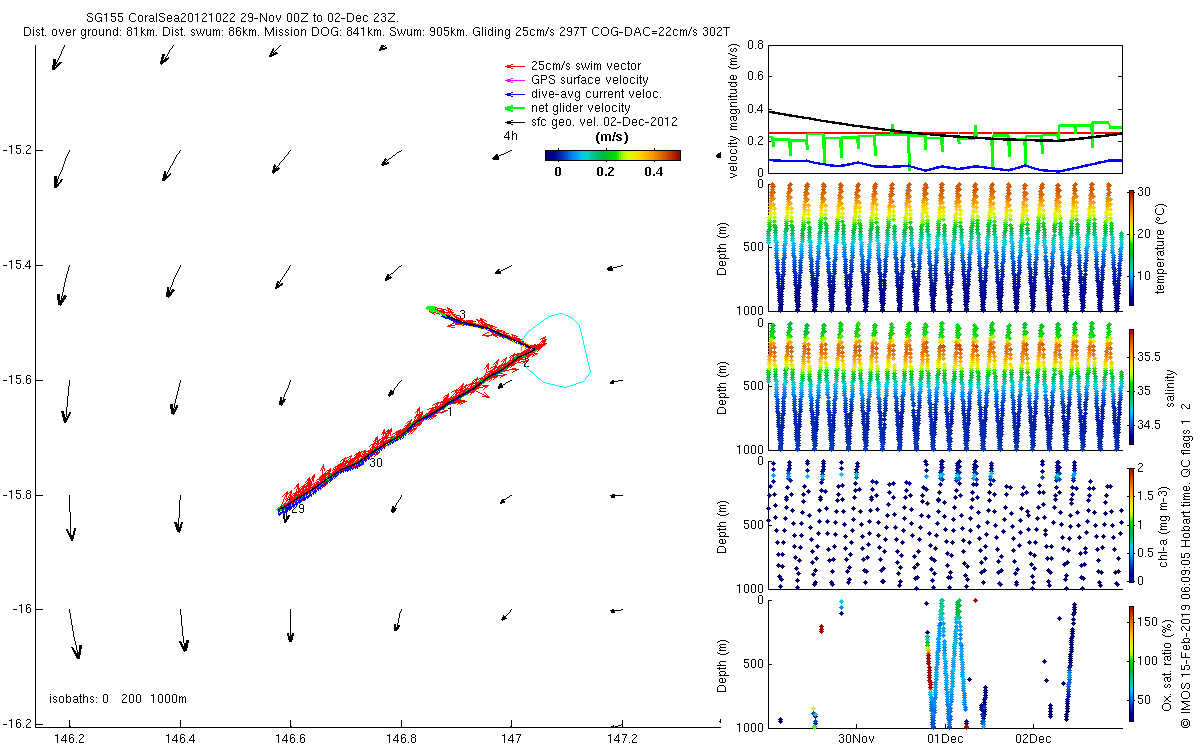
Task: Click the red swim vector legend arrow
Action: (x=514, y=66)
